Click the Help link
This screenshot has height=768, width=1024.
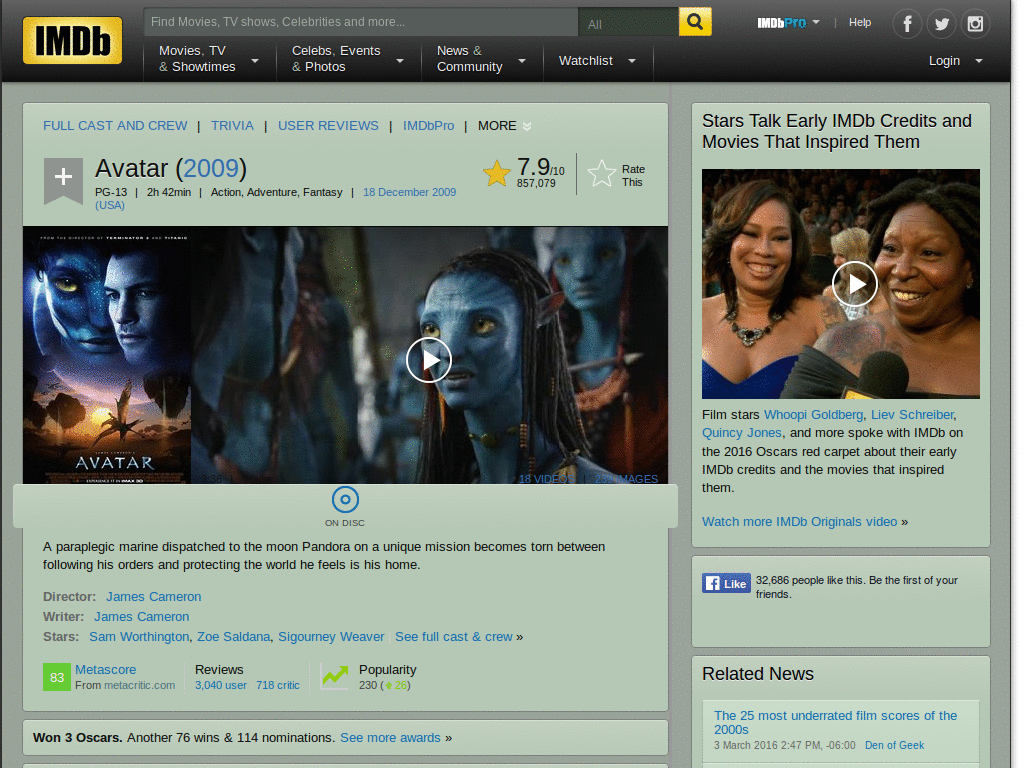(859, 22)
